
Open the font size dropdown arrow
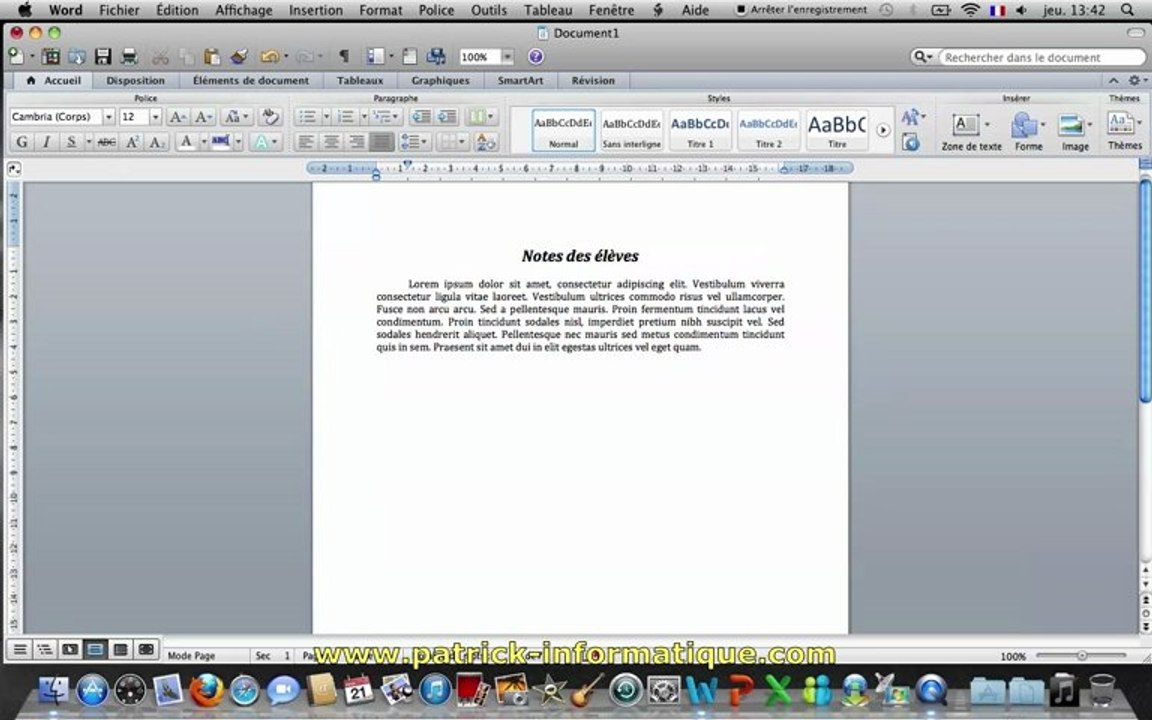point(155,117)
